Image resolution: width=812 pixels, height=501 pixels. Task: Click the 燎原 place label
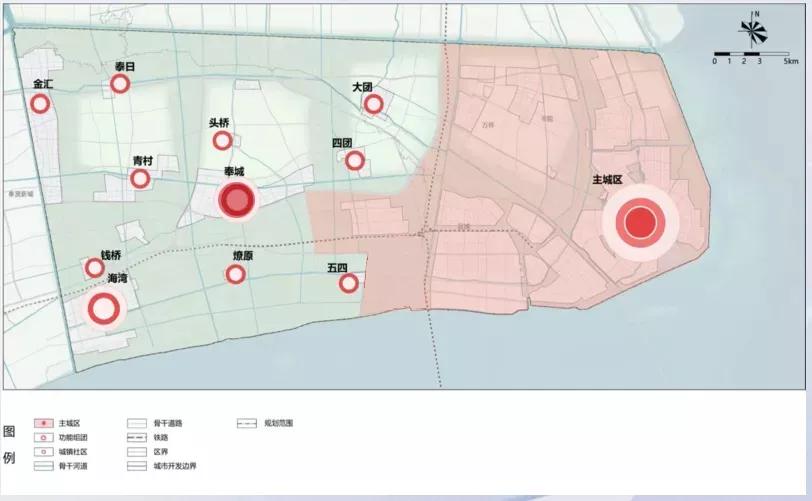click(243, 255)
